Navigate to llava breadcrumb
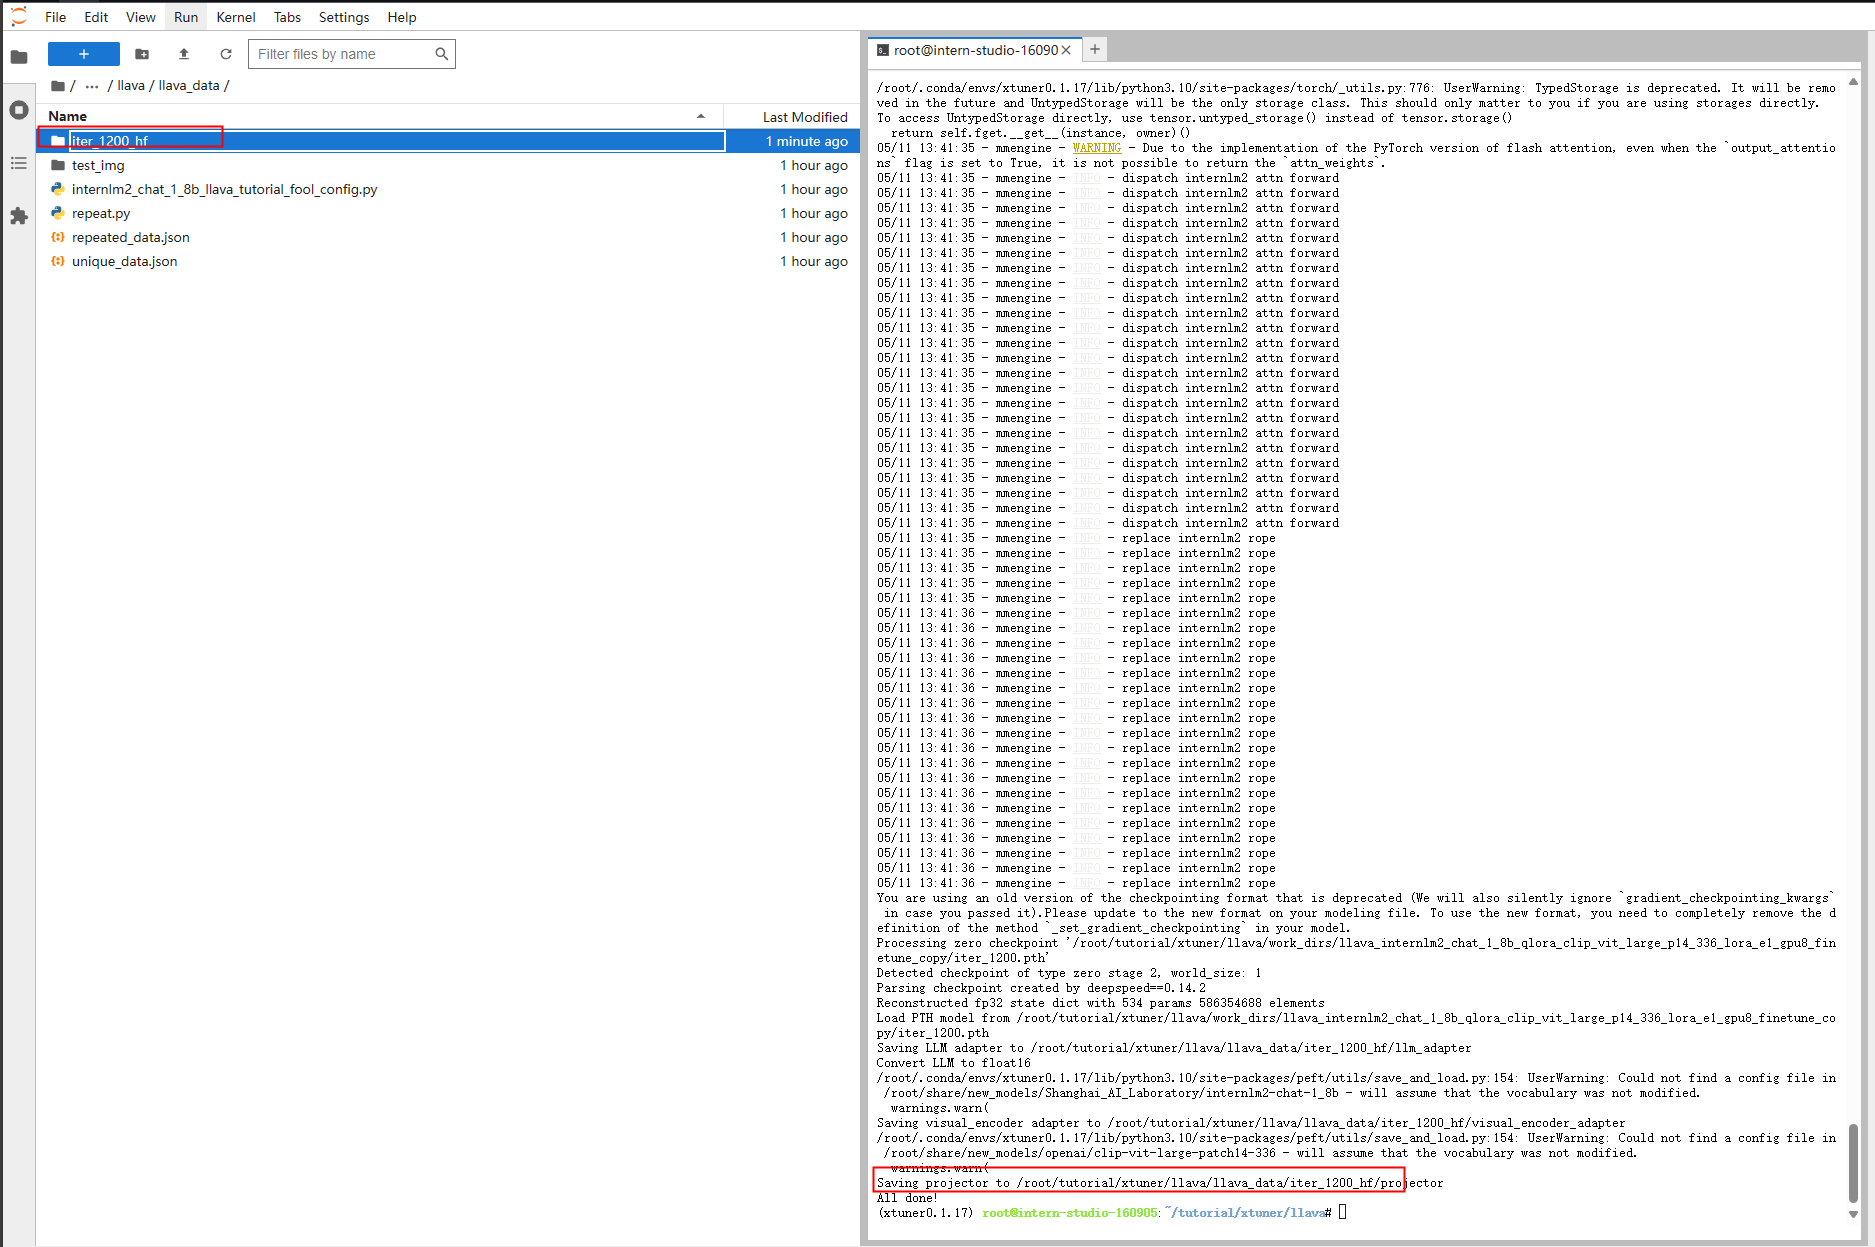The image size is (1875, 1247). coord(131,86)
